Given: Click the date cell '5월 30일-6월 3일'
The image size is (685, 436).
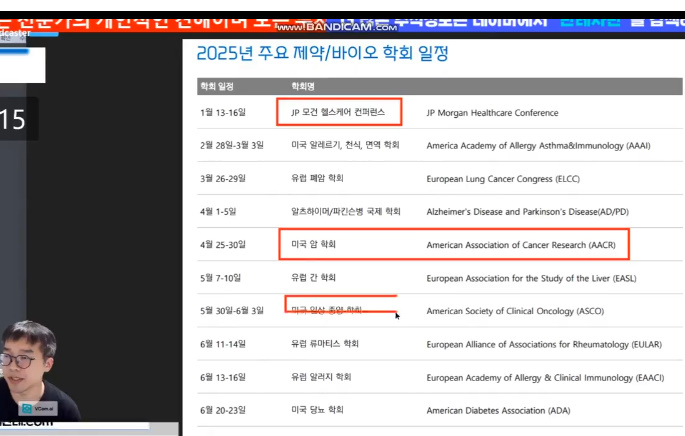Looking at the screenshot, I should point(232,311).
